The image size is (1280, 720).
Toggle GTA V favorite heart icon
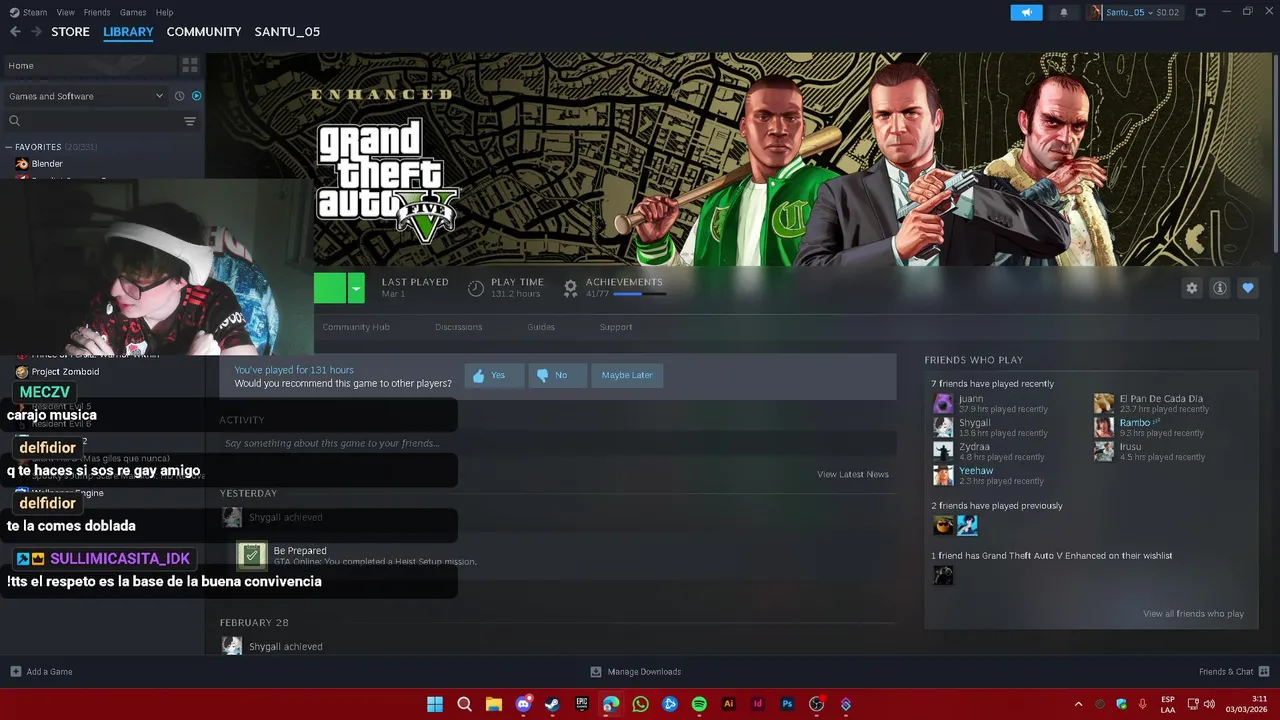pos(1247,288)
